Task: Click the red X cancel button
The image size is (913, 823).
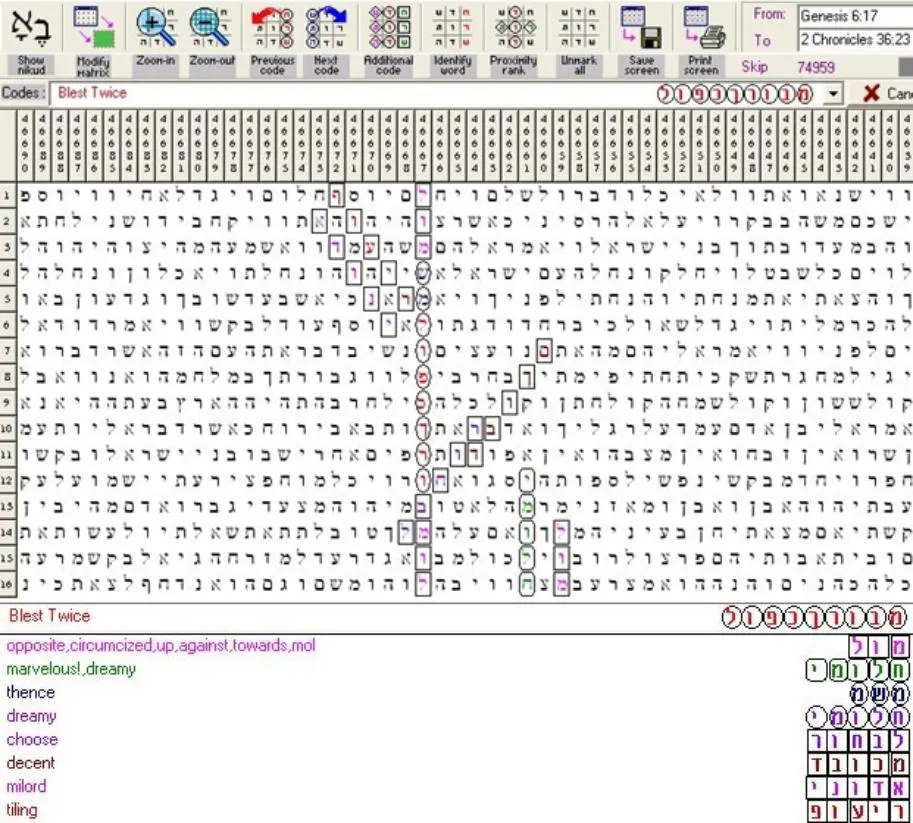Action: tap(871, 93)
